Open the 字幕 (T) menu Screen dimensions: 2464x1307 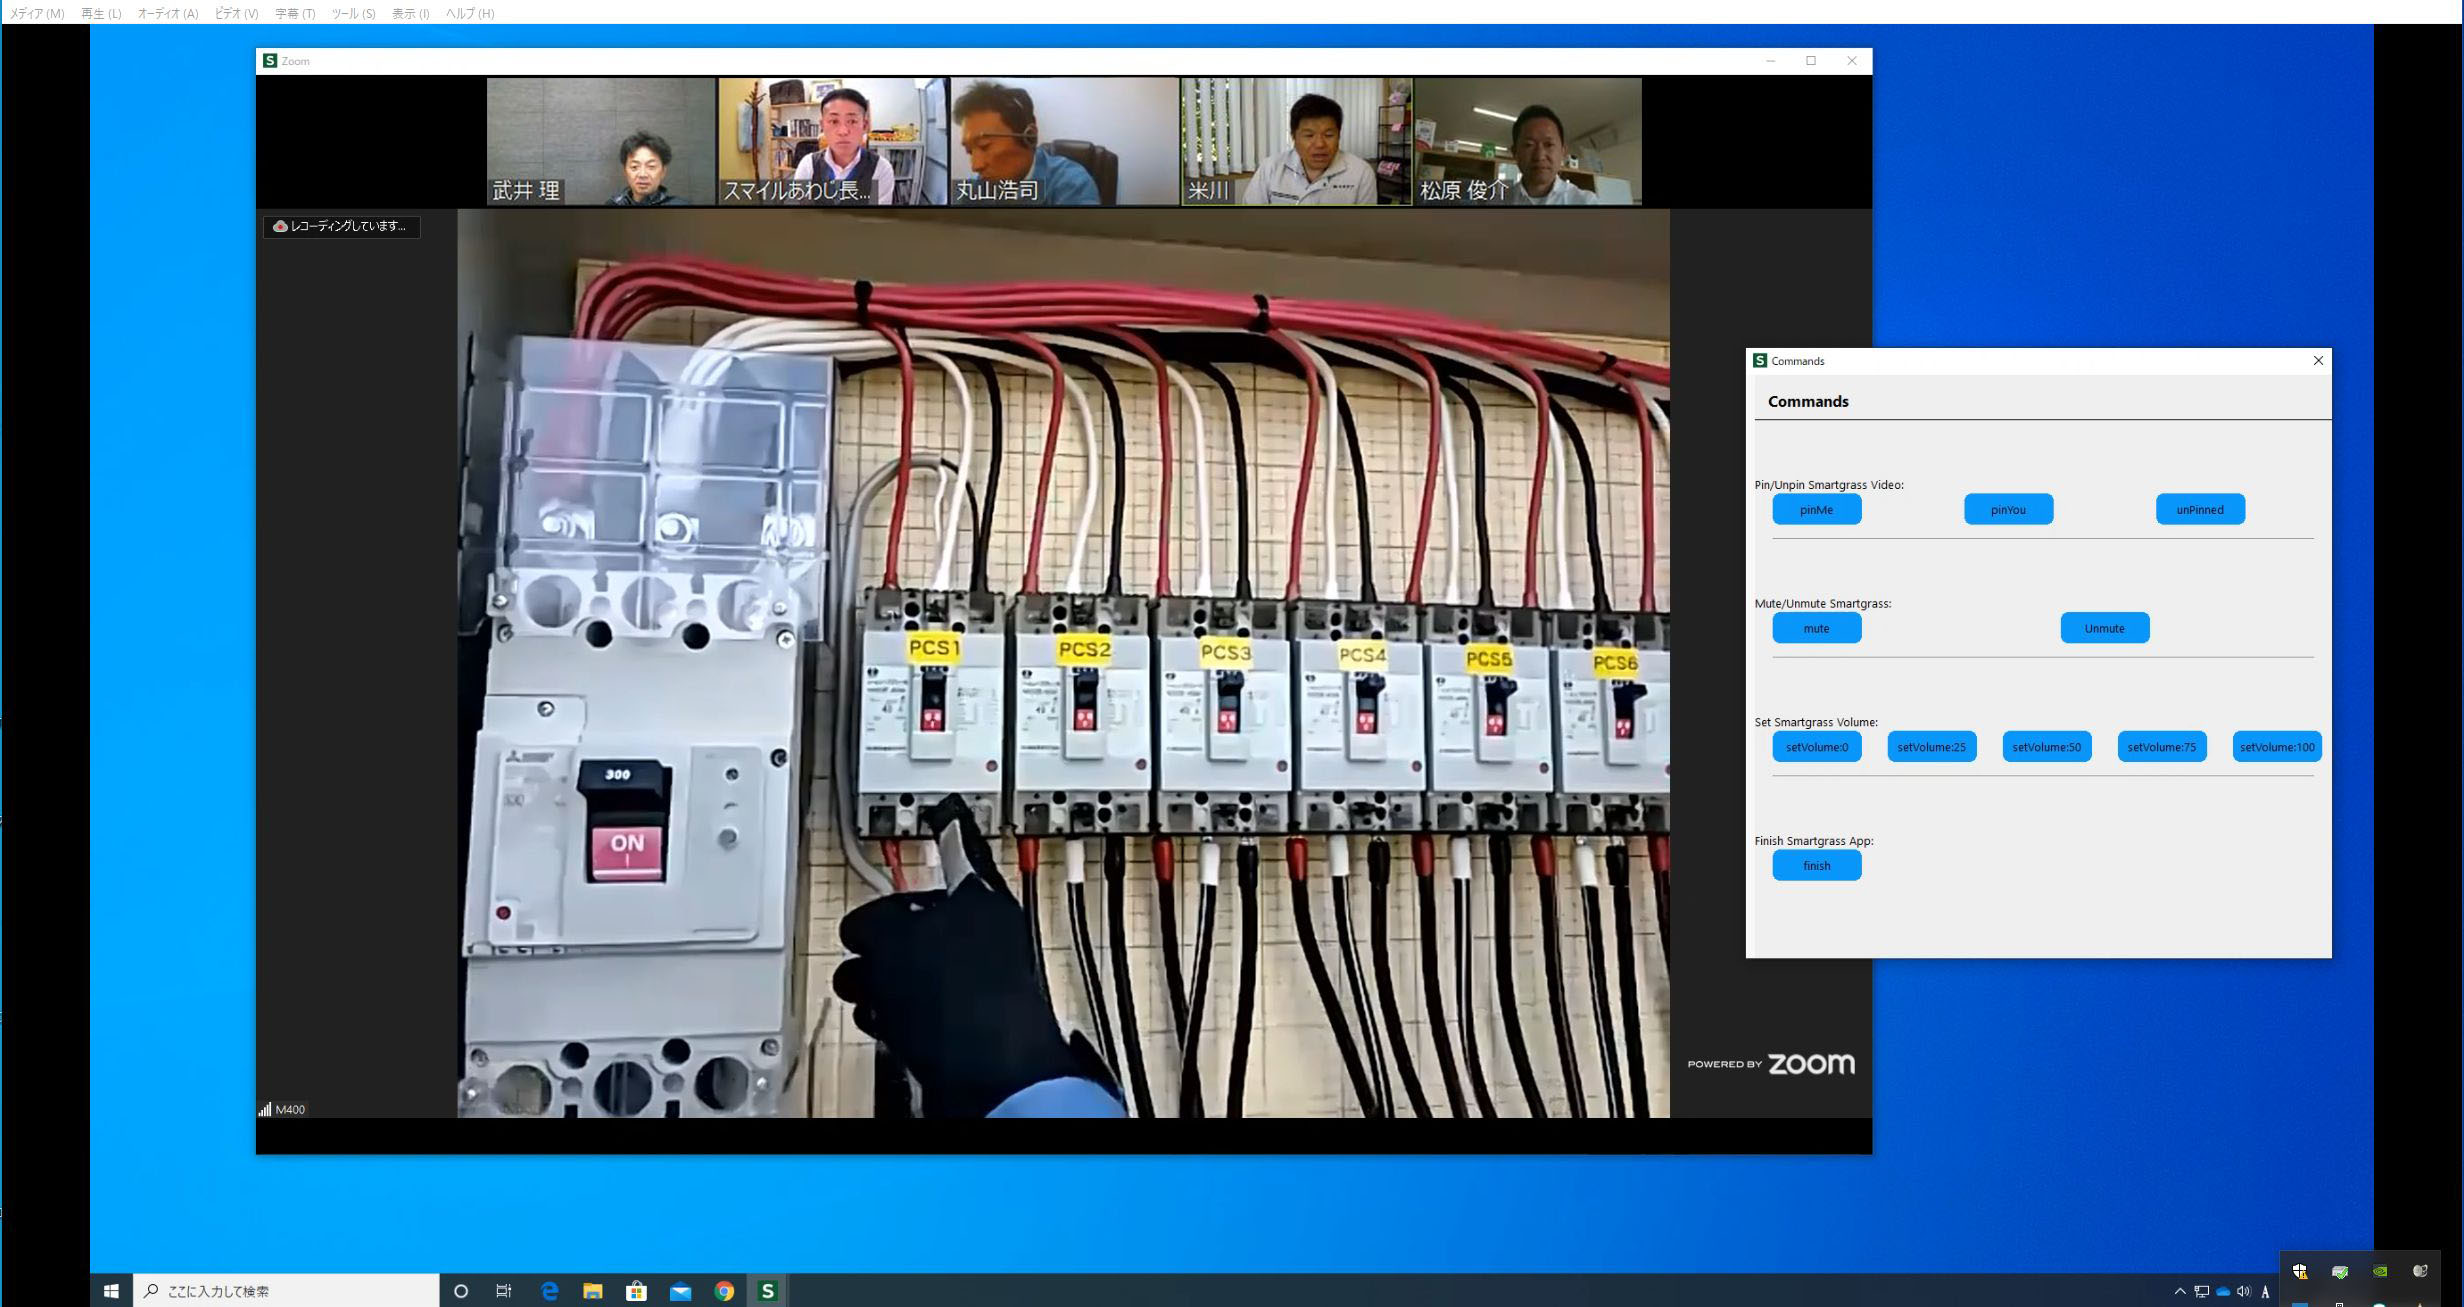[x=295, y=13]
